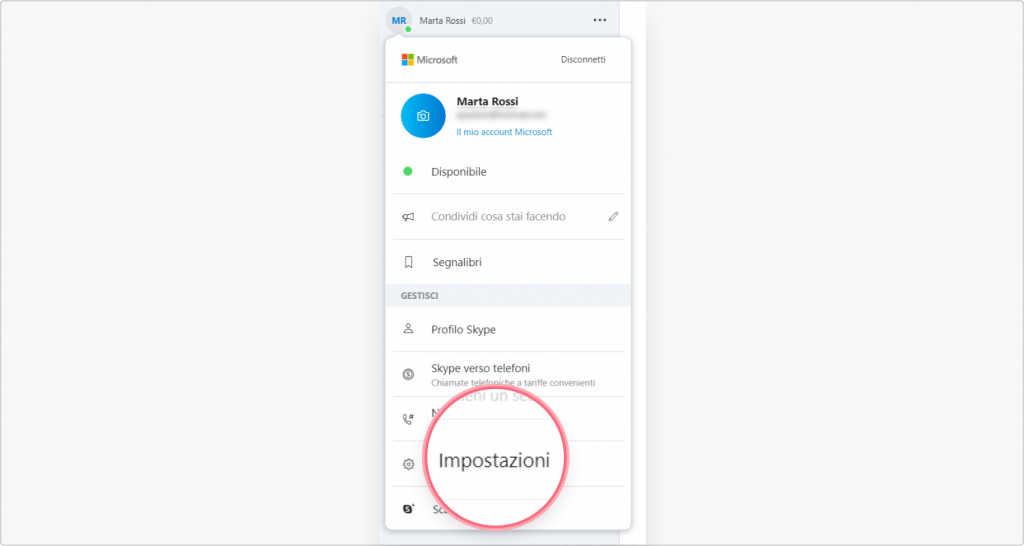Click the megaphone icon

(408, 217)
